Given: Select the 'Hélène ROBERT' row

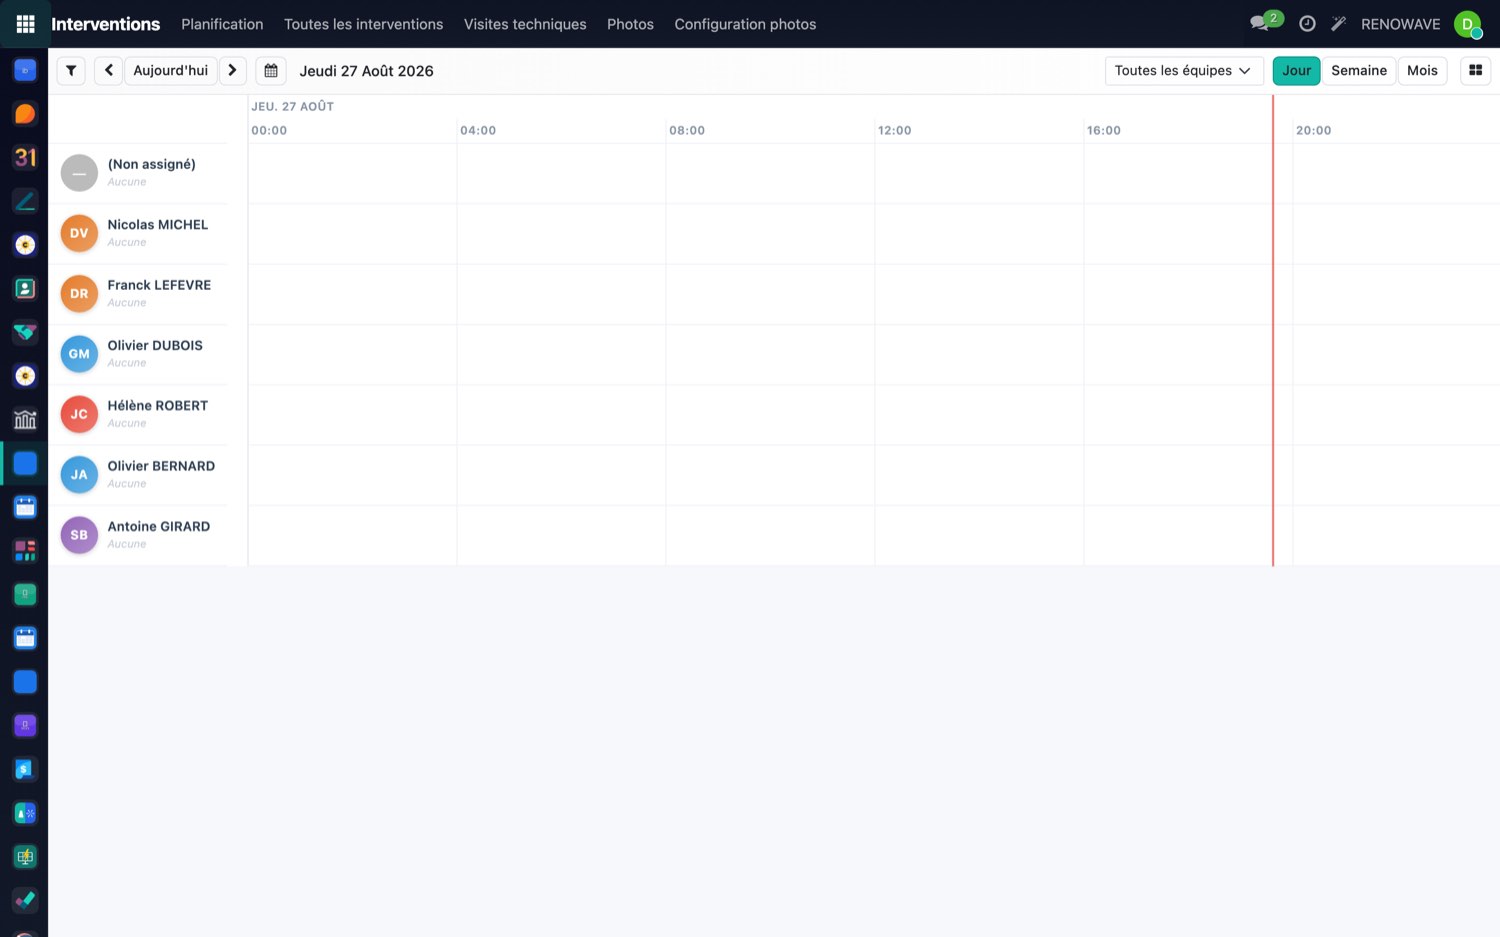Looking at the screenshot, I should click(138, 414).
